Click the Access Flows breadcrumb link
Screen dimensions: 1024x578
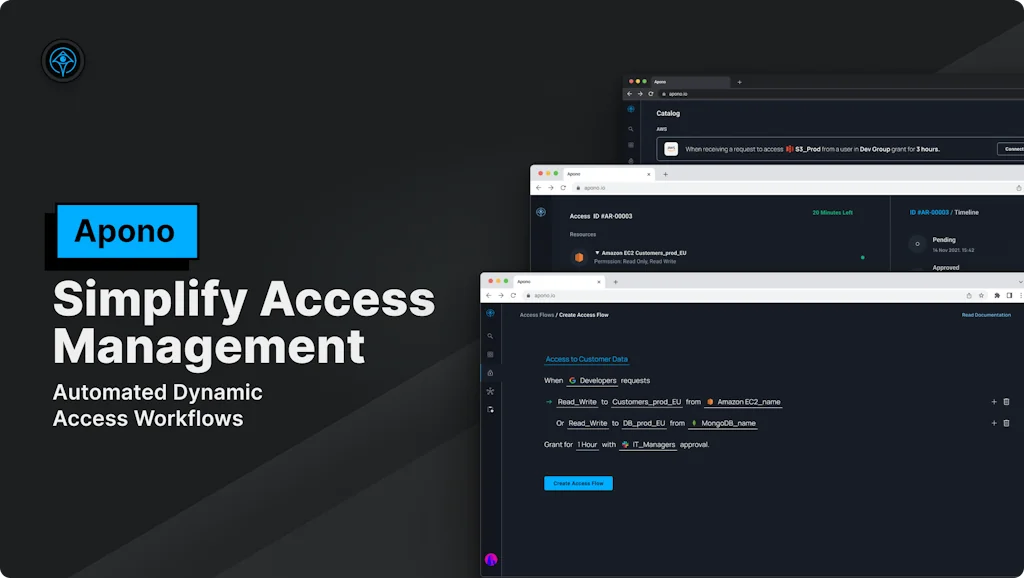[537, 315]
